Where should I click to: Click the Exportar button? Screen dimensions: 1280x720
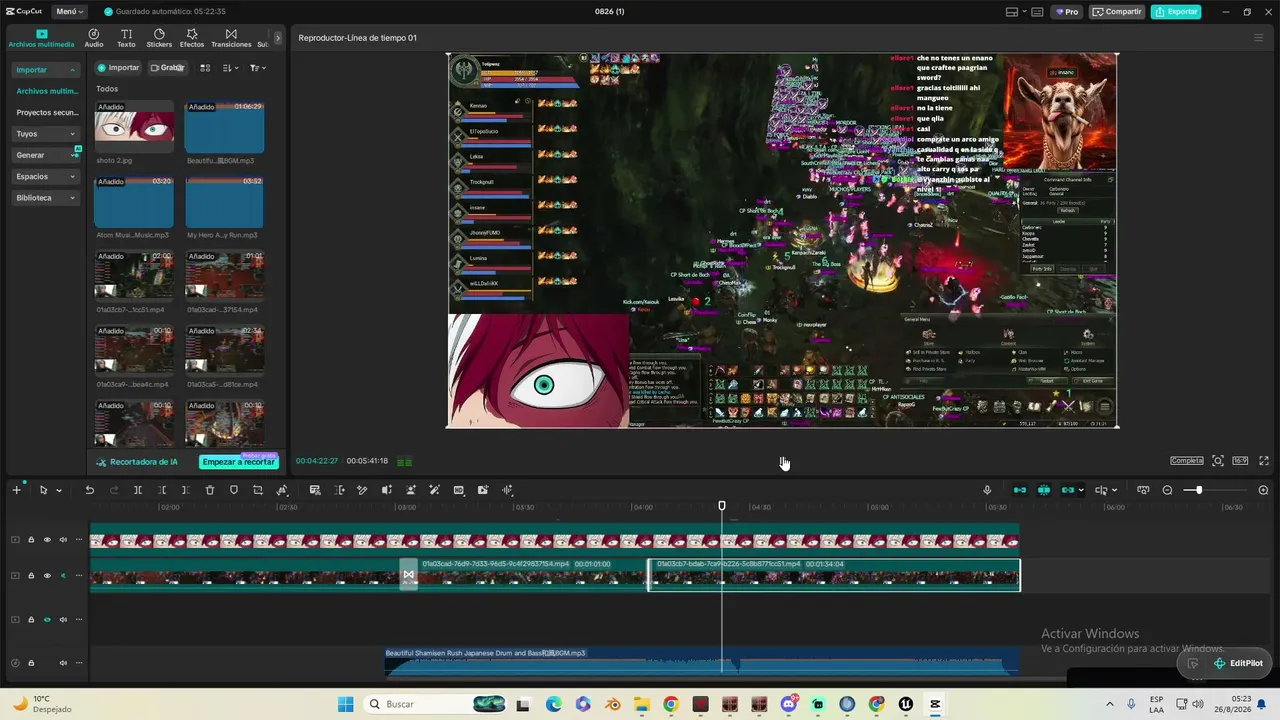pyautogui.click(x=1176, y=12)
